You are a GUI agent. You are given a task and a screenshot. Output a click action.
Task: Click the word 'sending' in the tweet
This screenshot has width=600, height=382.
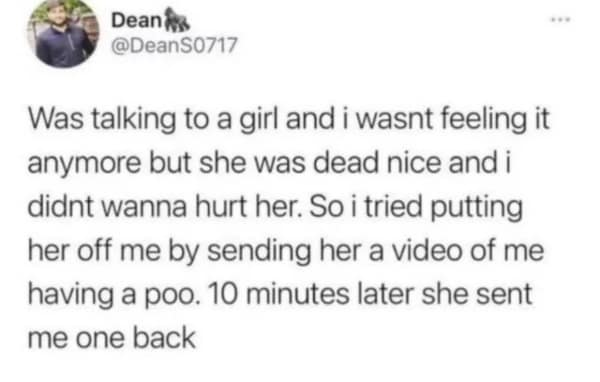coord(260,251)
